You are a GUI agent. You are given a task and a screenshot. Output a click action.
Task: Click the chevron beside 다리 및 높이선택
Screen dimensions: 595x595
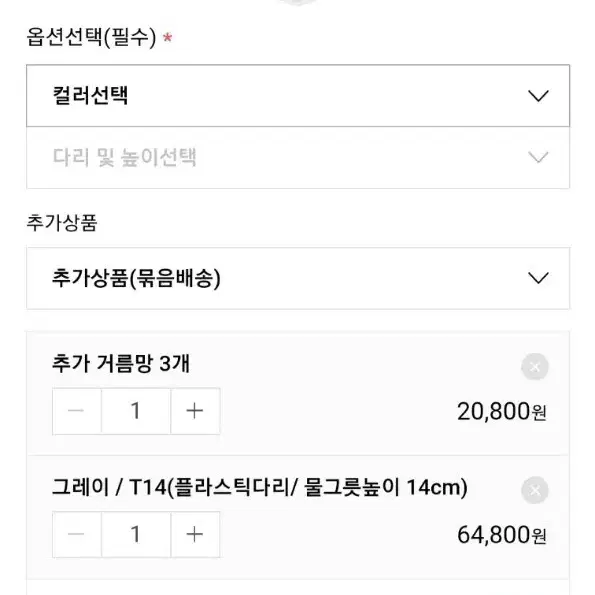coord(538,157)
